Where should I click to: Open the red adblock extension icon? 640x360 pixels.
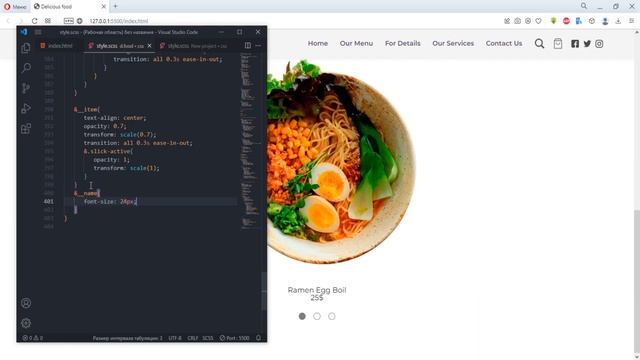tap(566, 21)
